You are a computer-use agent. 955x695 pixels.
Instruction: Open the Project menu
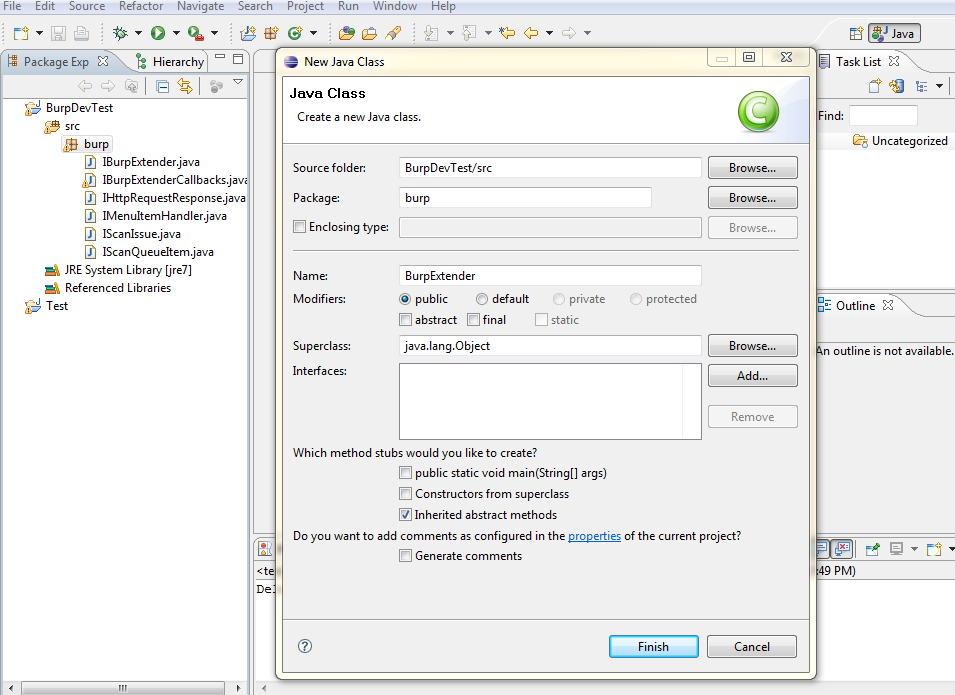point(305,6)
